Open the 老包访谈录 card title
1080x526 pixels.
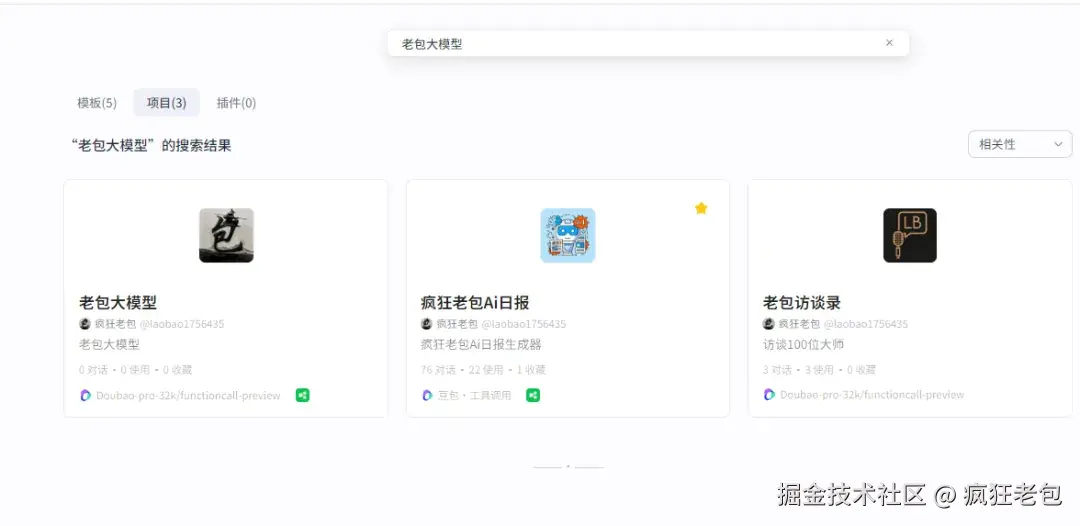[802, 302]
